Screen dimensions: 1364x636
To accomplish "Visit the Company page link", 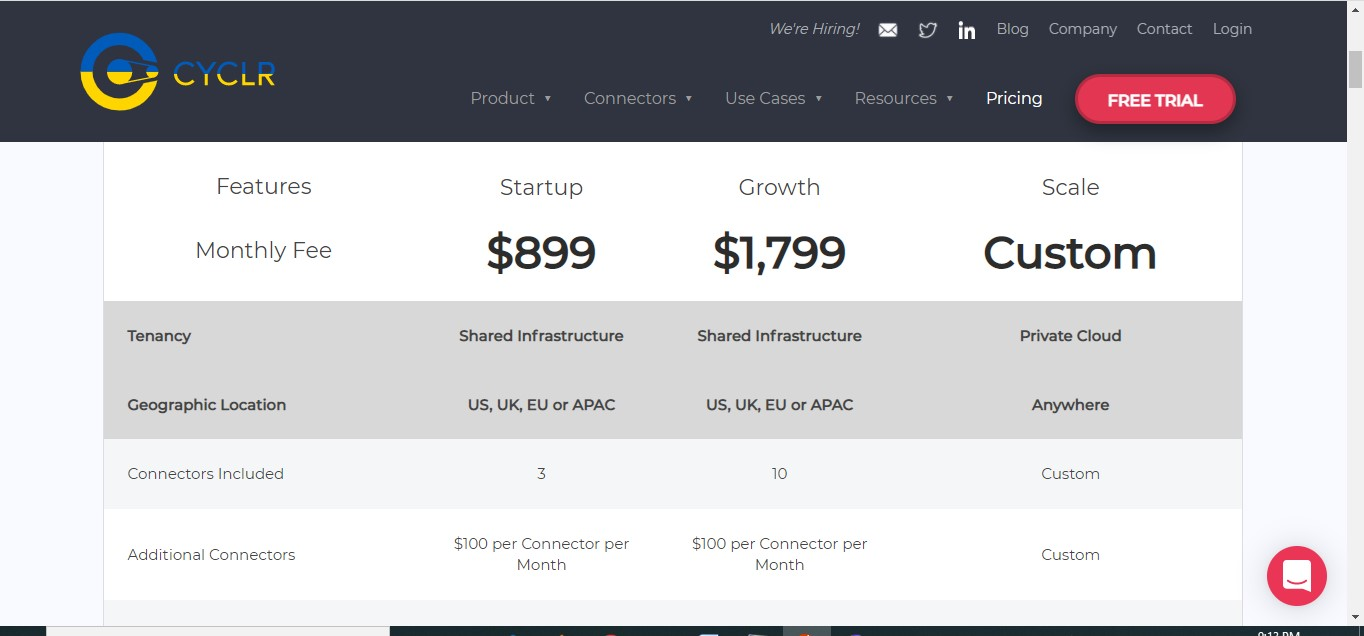I will [1082, 29].
